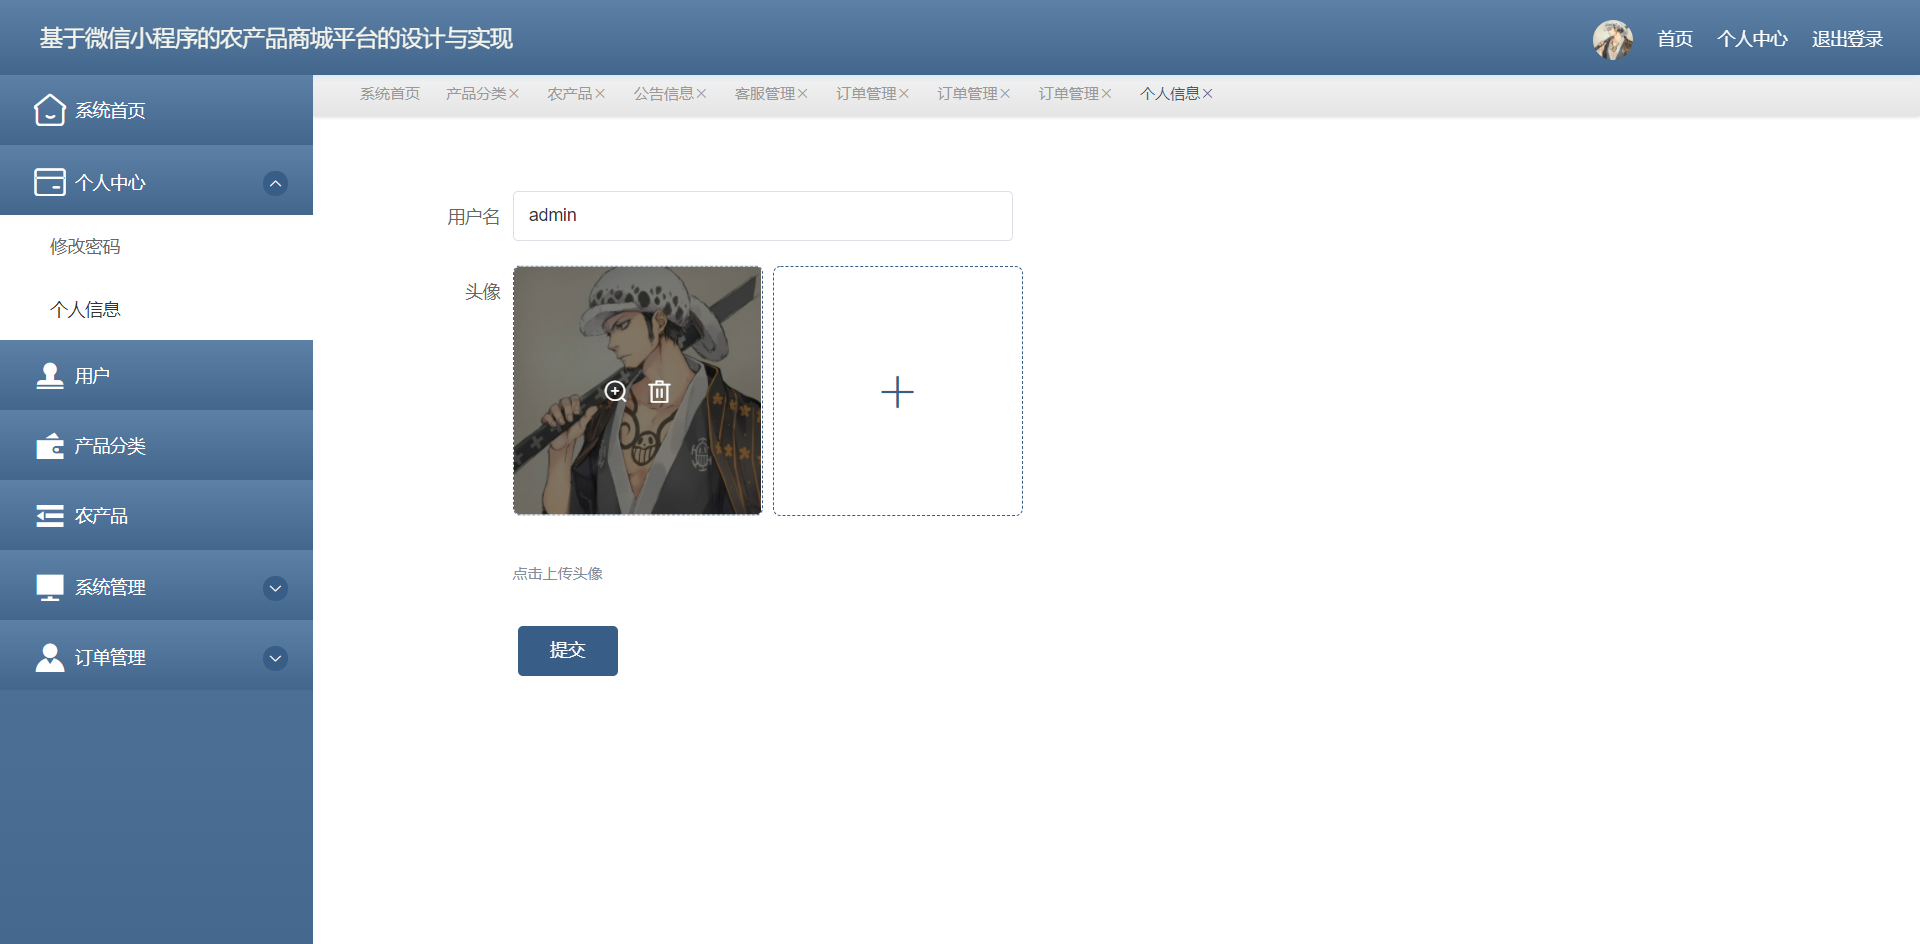Click the 用户 user icon in sidebar
The height and width of the screenshot is (944, 1920).
pos(49,374)
